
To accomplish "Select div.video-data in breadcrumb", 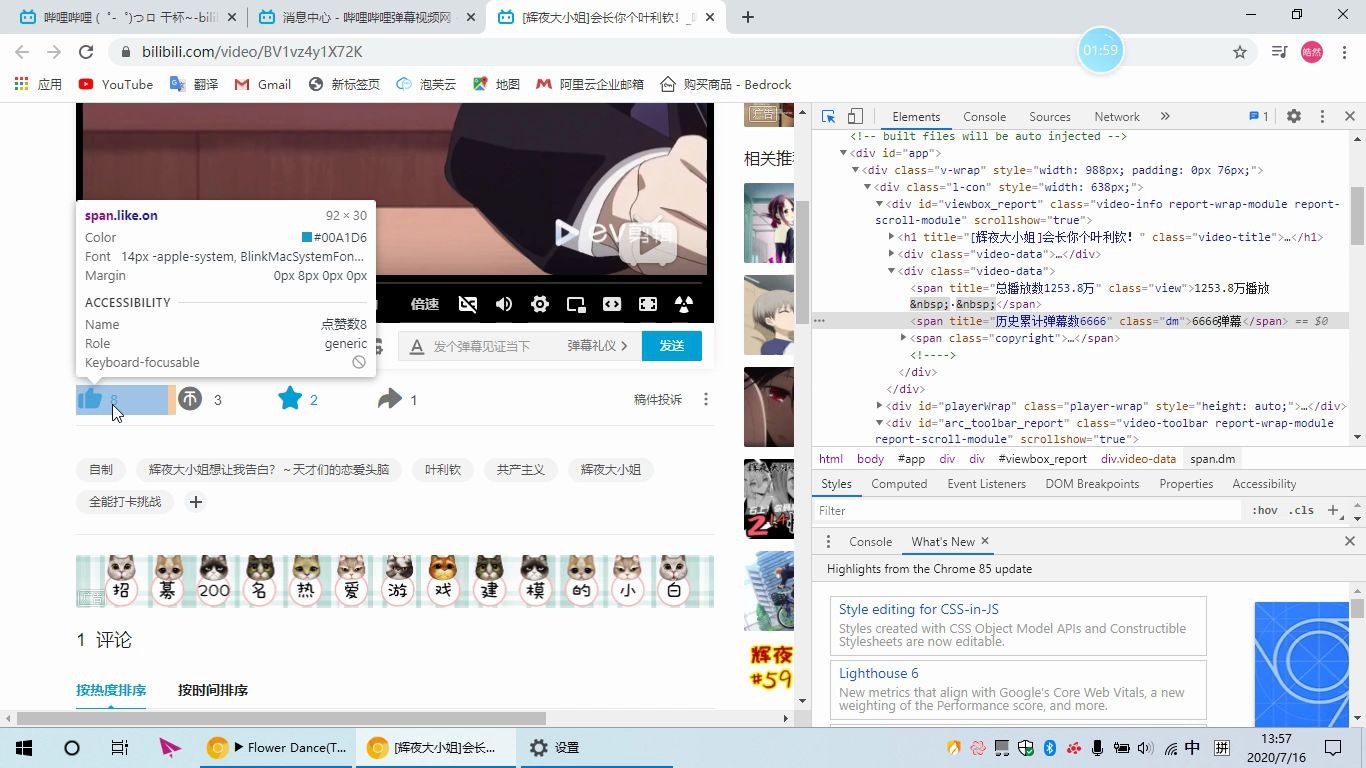I will (1138, 459).
